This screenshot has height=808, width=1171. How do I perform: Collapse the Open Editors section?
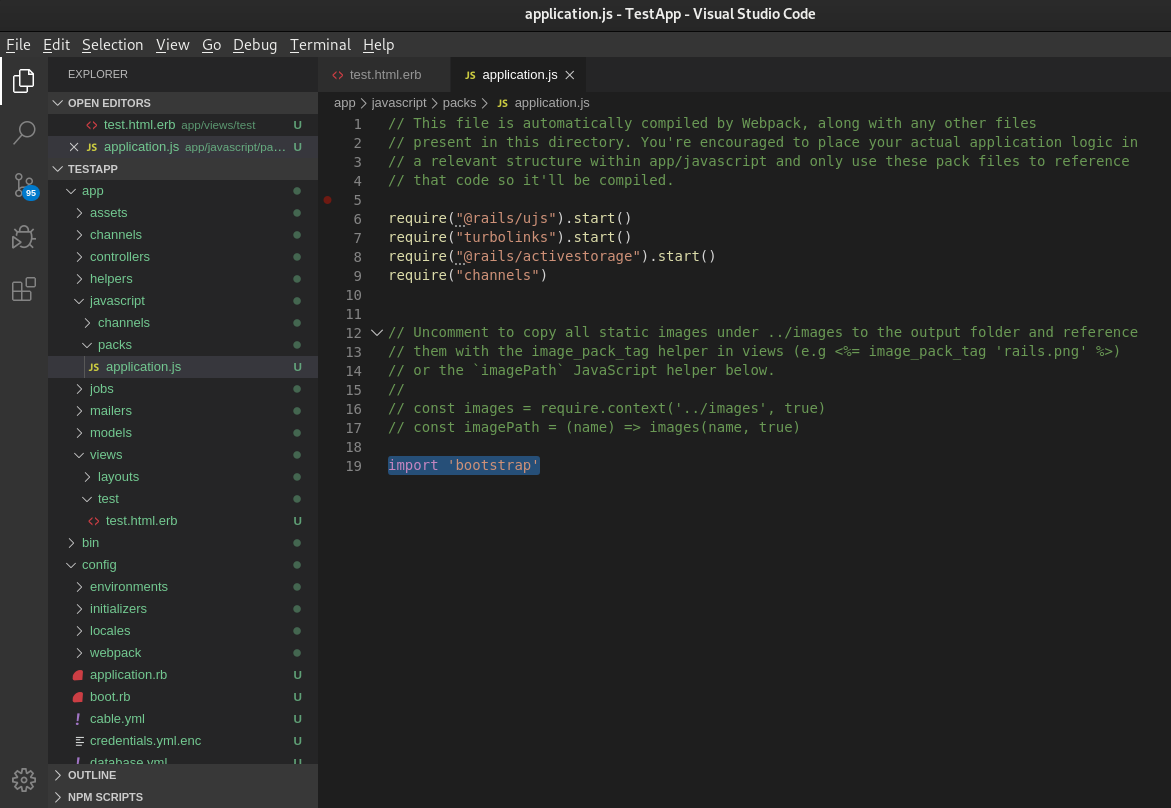[x=109, y=103]
